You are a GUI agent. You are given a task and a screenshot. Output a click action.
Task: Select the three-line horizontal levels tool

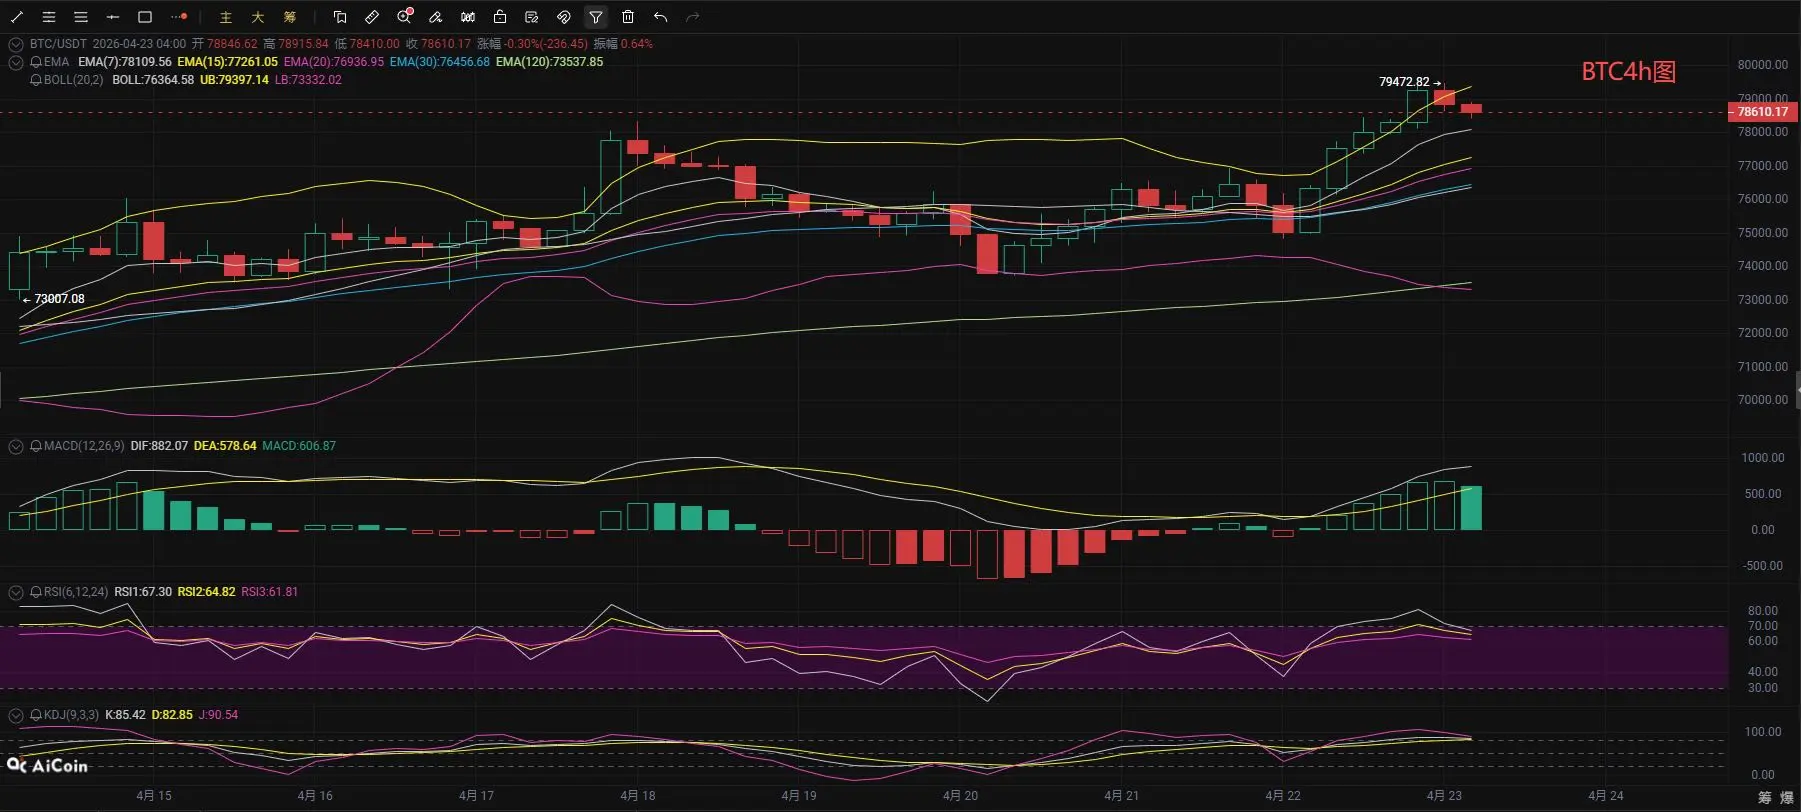pos(81,17)
